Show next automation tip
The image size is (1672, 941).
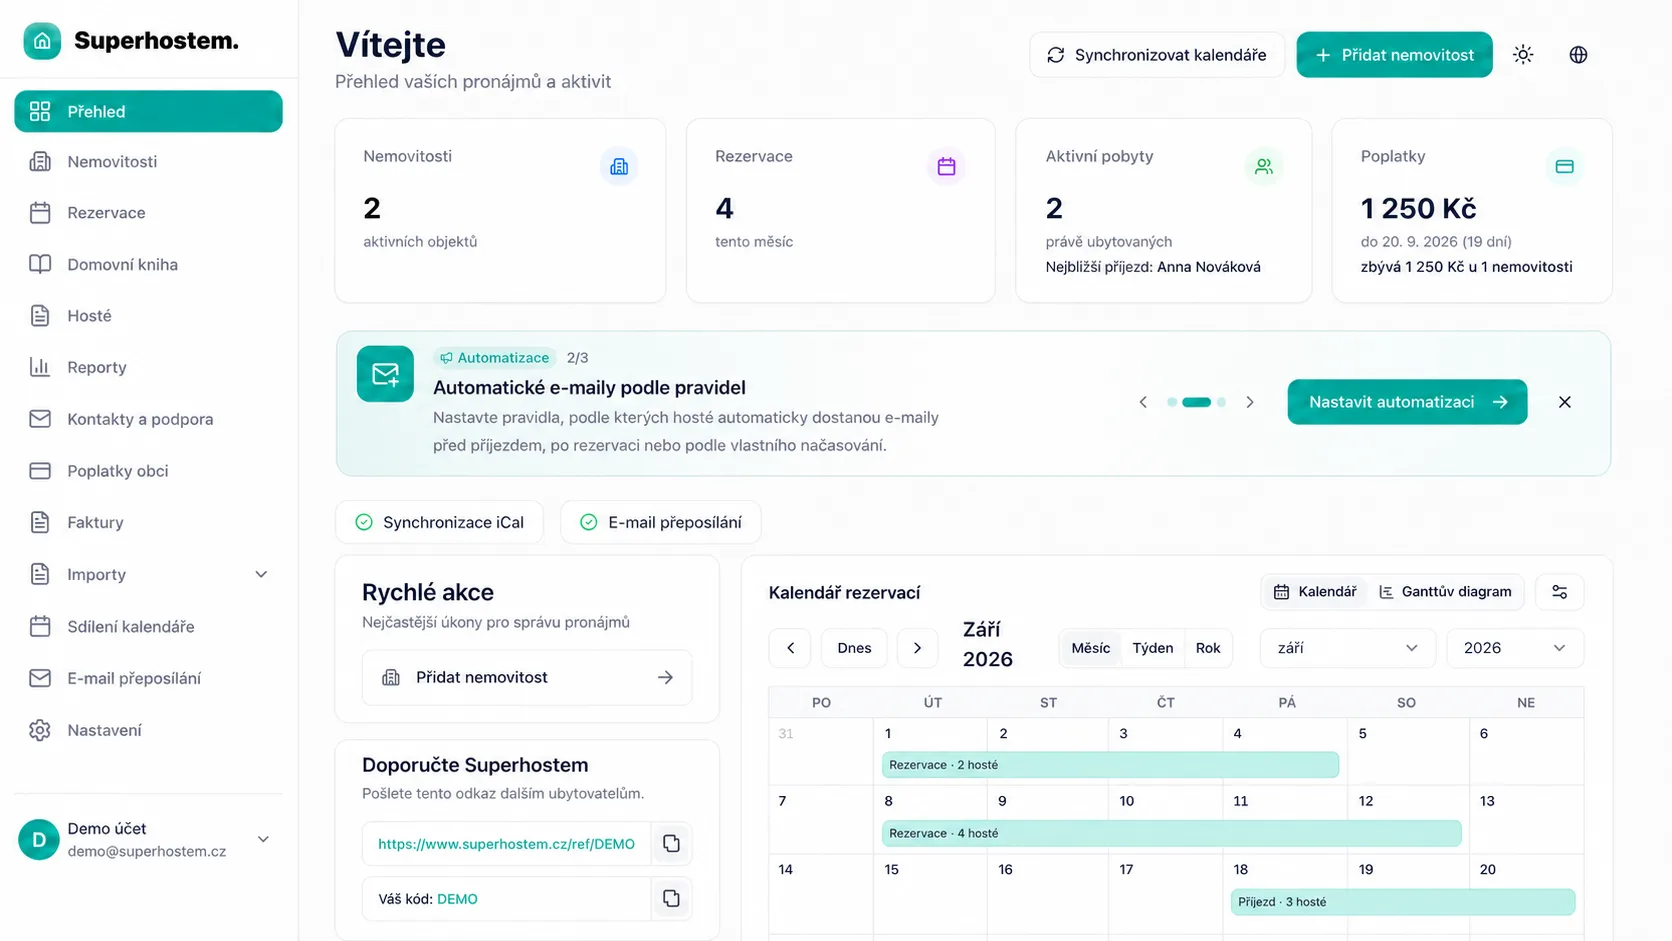1250,402
